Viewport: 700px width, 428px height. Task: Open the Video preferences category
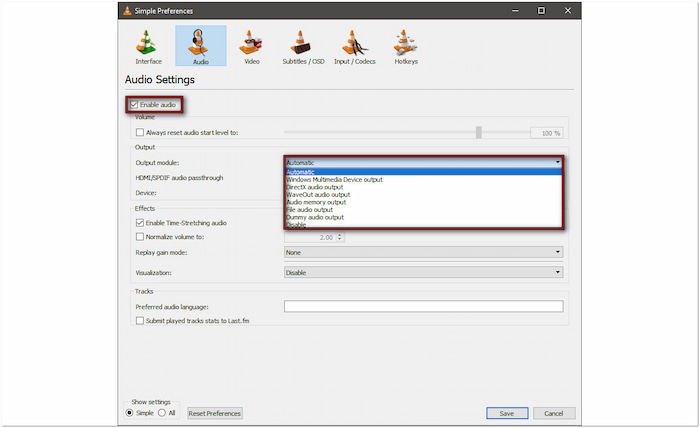tap(251, 46)
